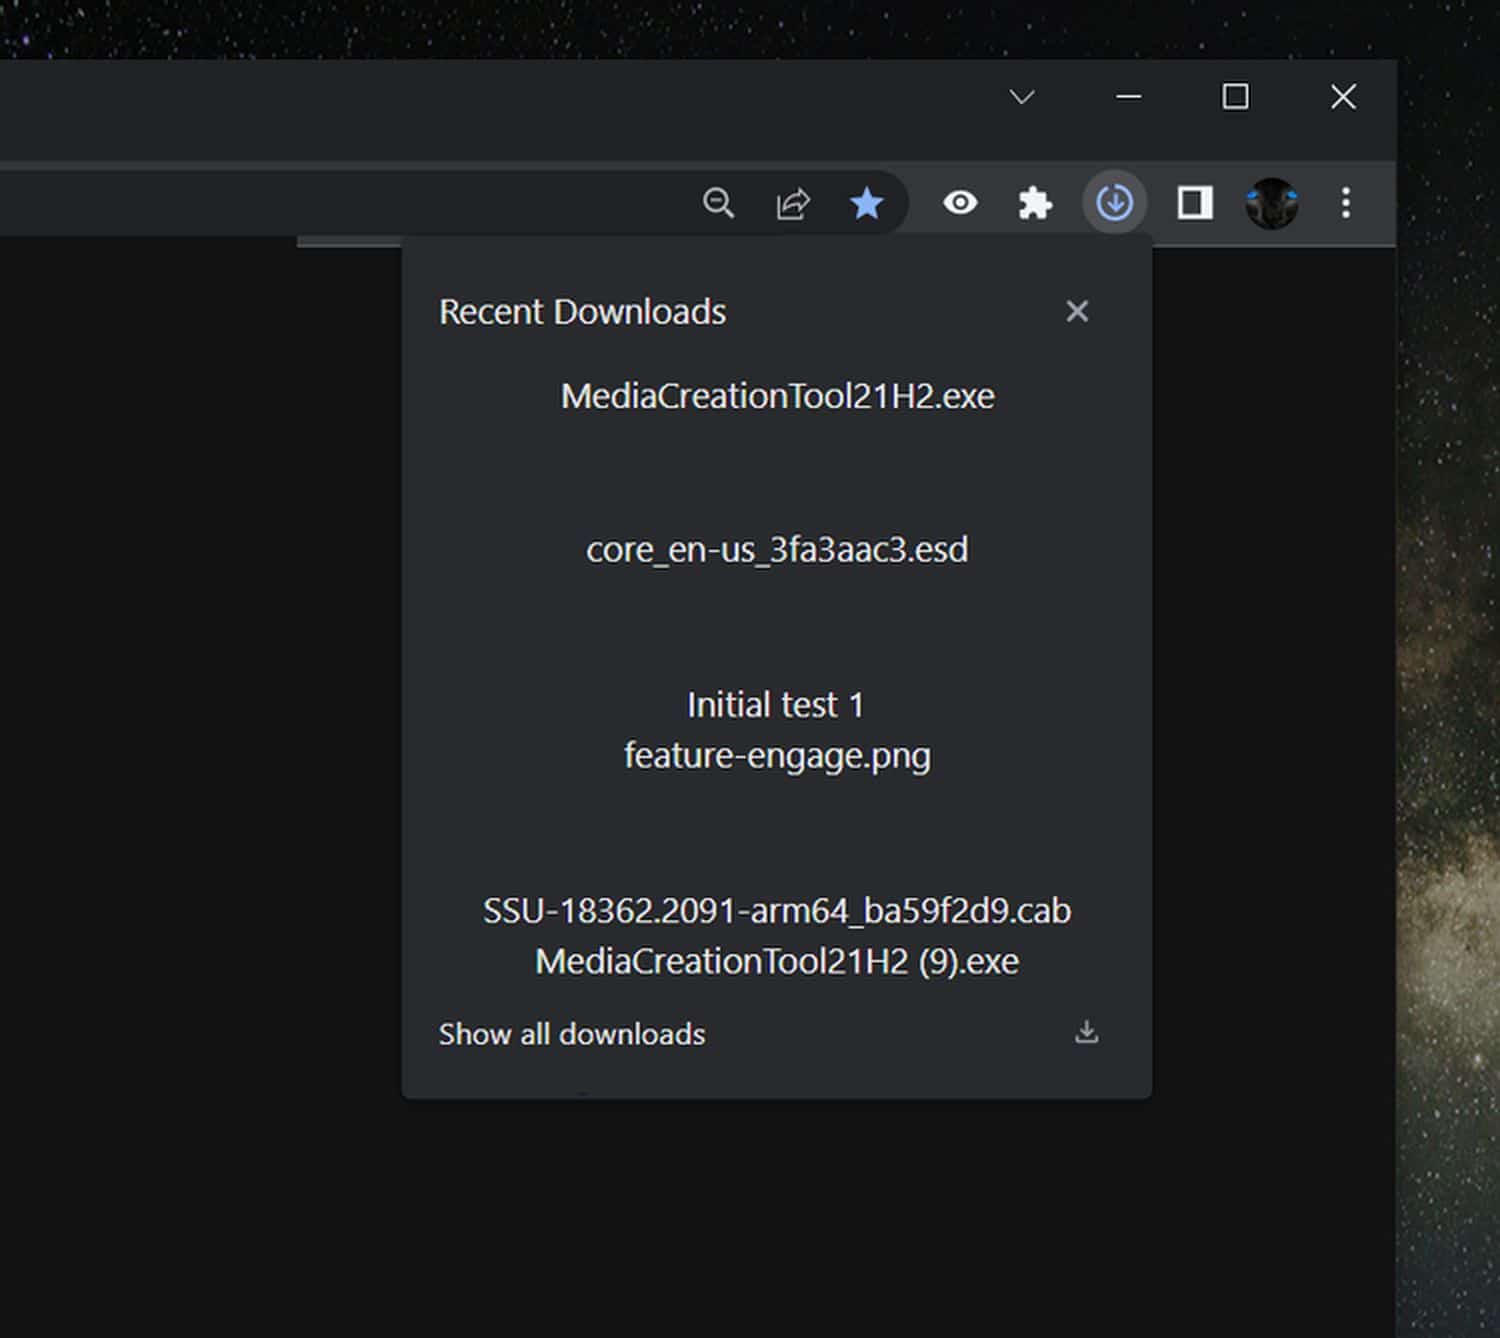
Task: Close the Recent Downloads popup
Action: [x=1077, y=311]
